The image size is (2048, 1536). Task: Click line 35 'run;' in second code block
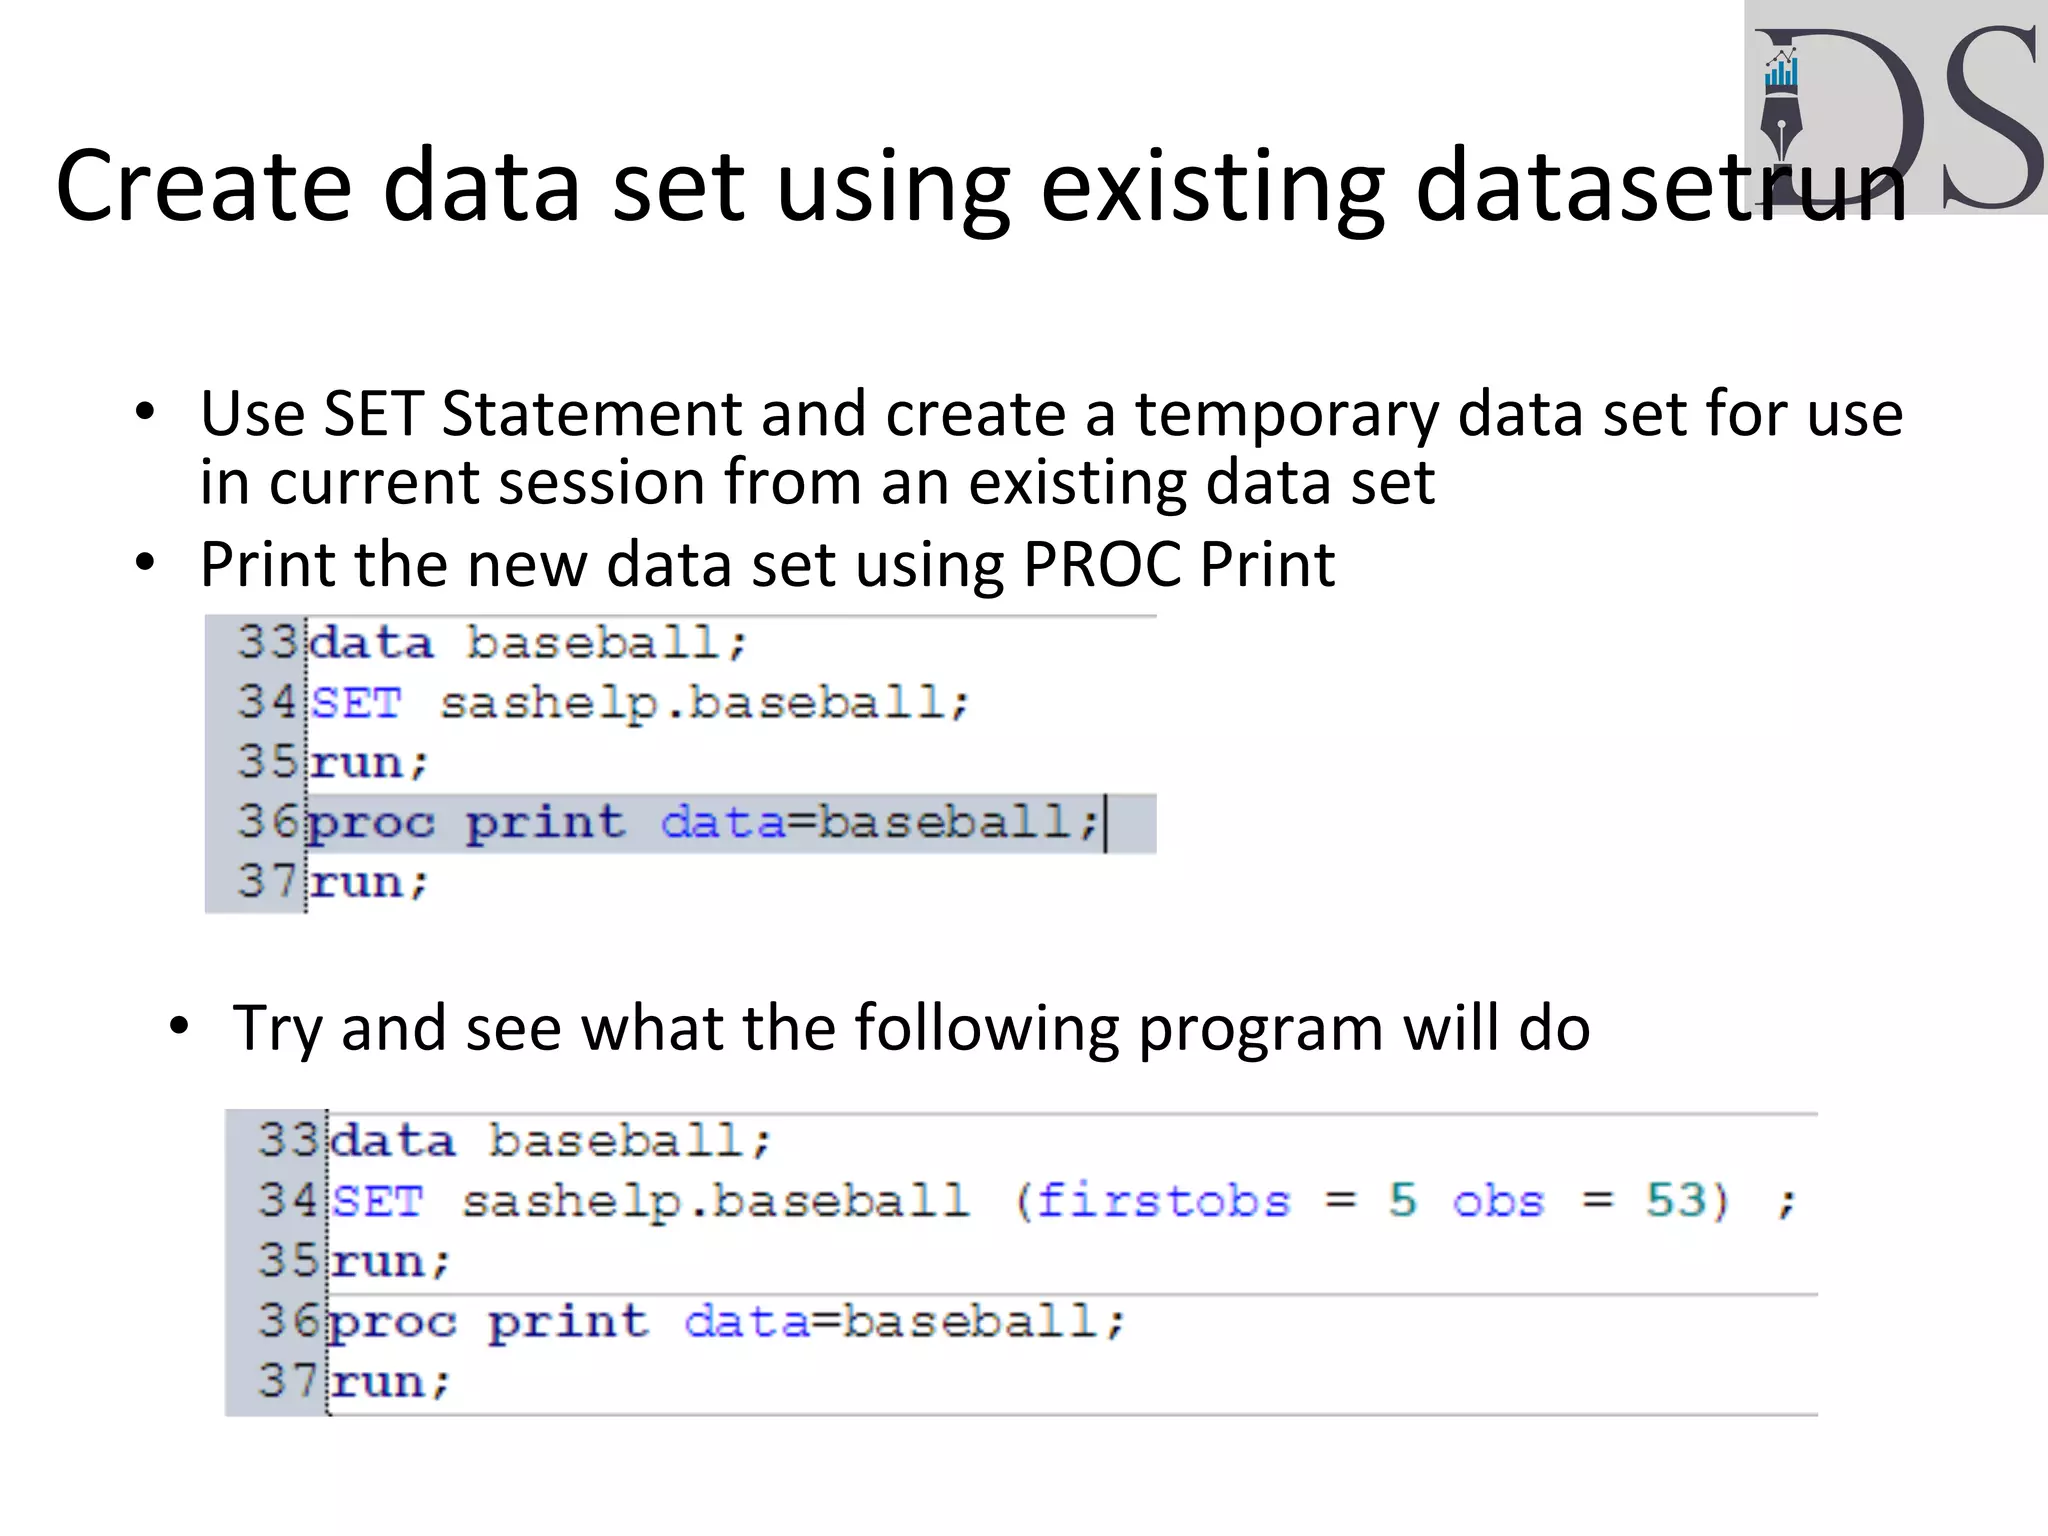[x=391, y=1261]
